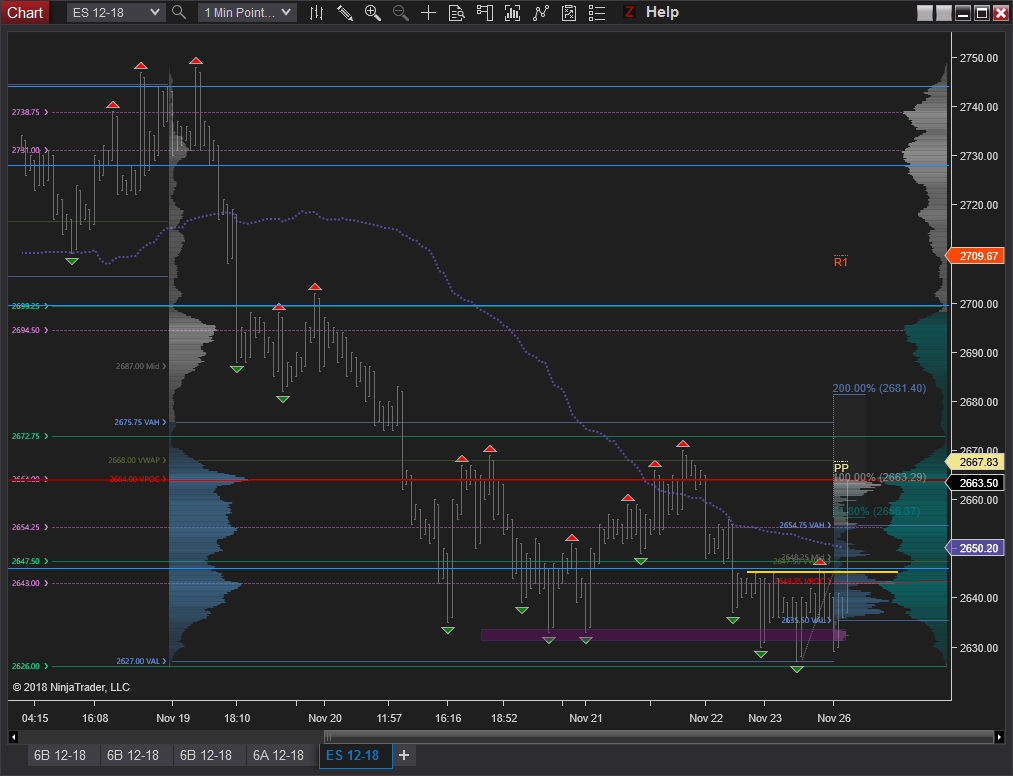The image size is (1013, 776).
Task: Open the bar style icon in toolbar
Action: pos(317,12)
